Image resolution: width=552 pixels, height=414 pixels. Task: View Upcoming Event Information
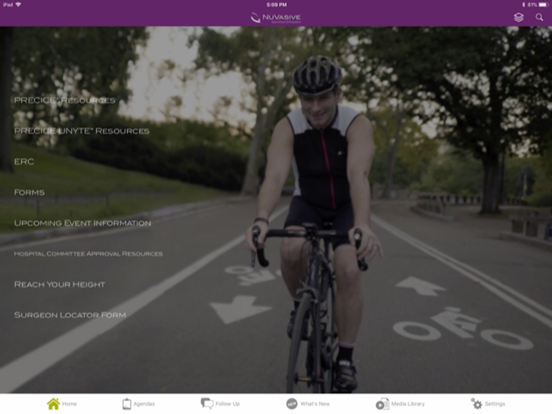[x=82, y=223]
